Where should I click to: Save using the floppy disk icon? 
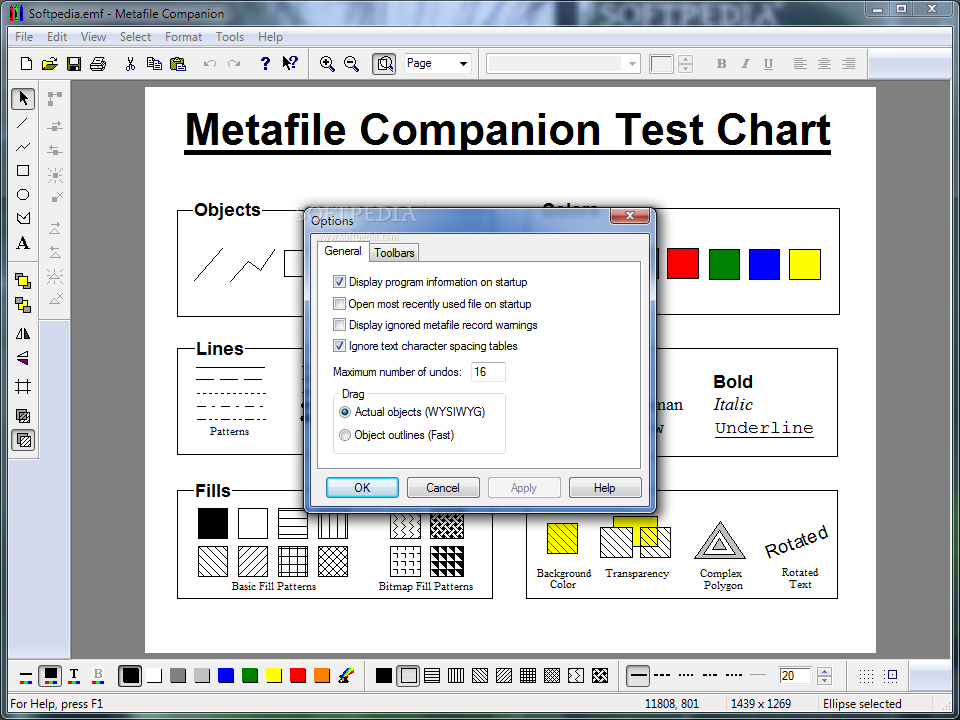[74, 63]
